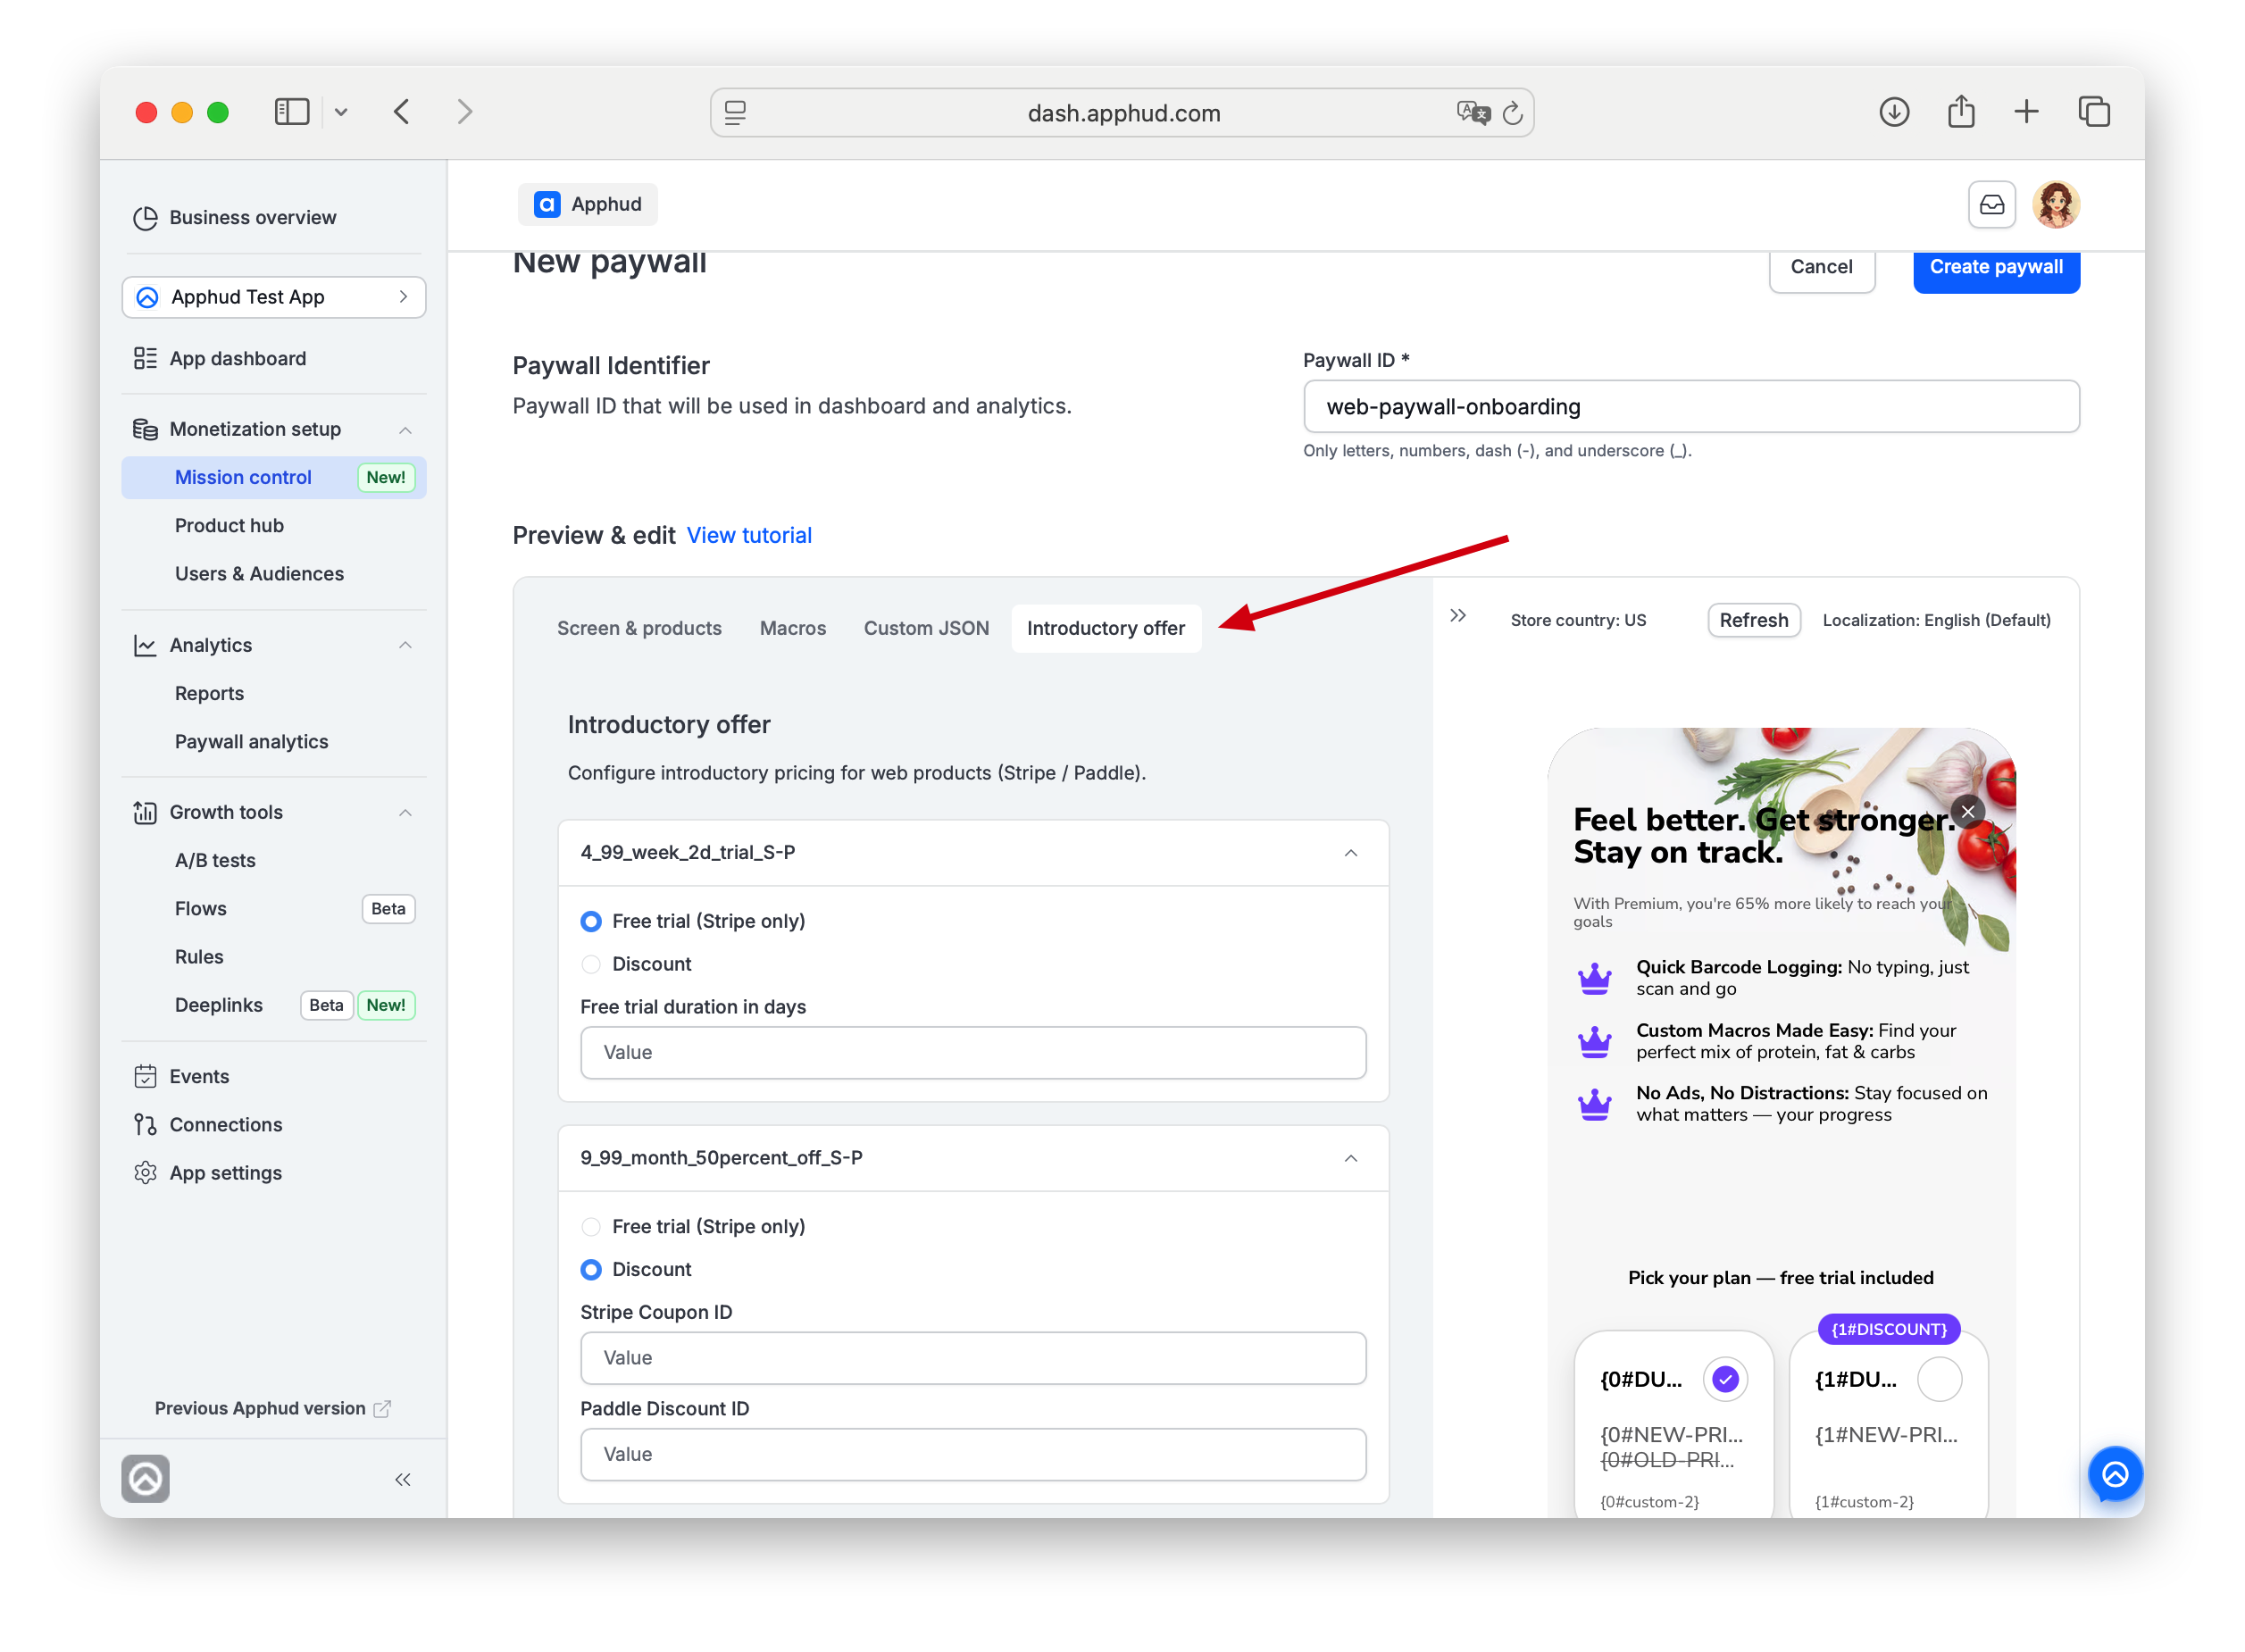Change Localization: English (Default)
Screen dimensions: 2245x1652
pyautogui.click(x=1935, y=620)
